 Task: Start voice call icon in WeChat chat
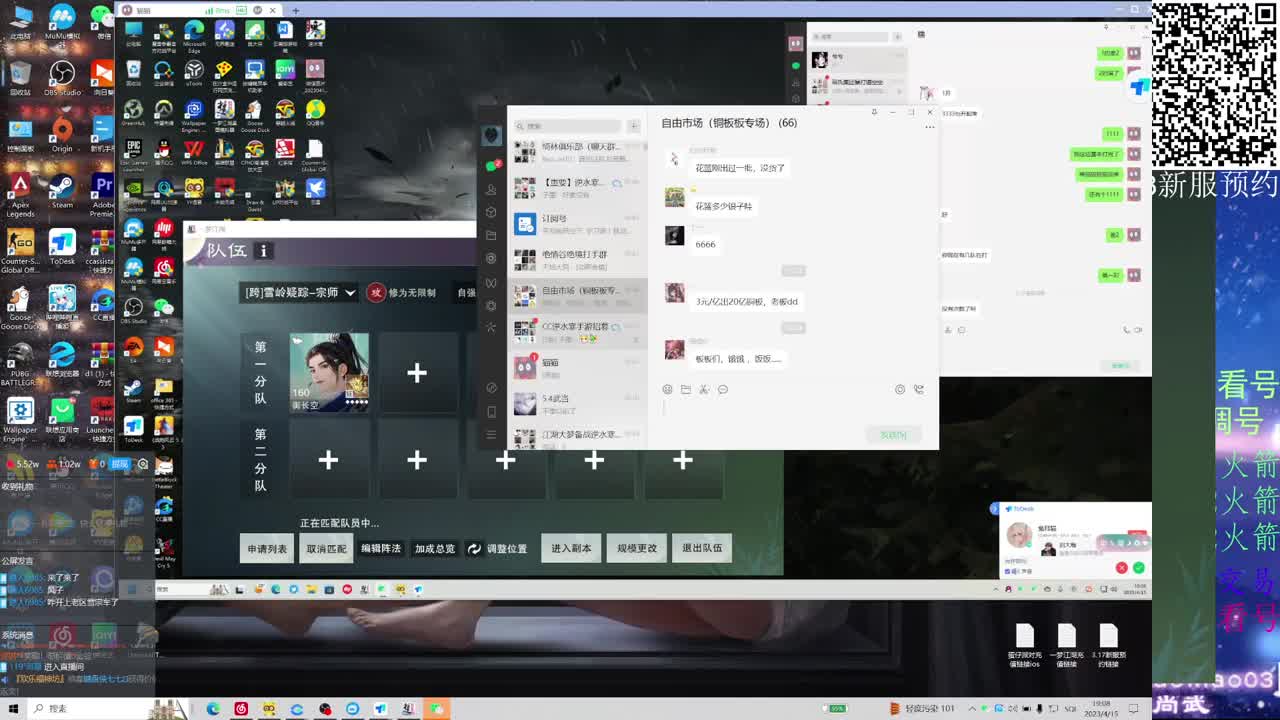click(x=918, y=389)
